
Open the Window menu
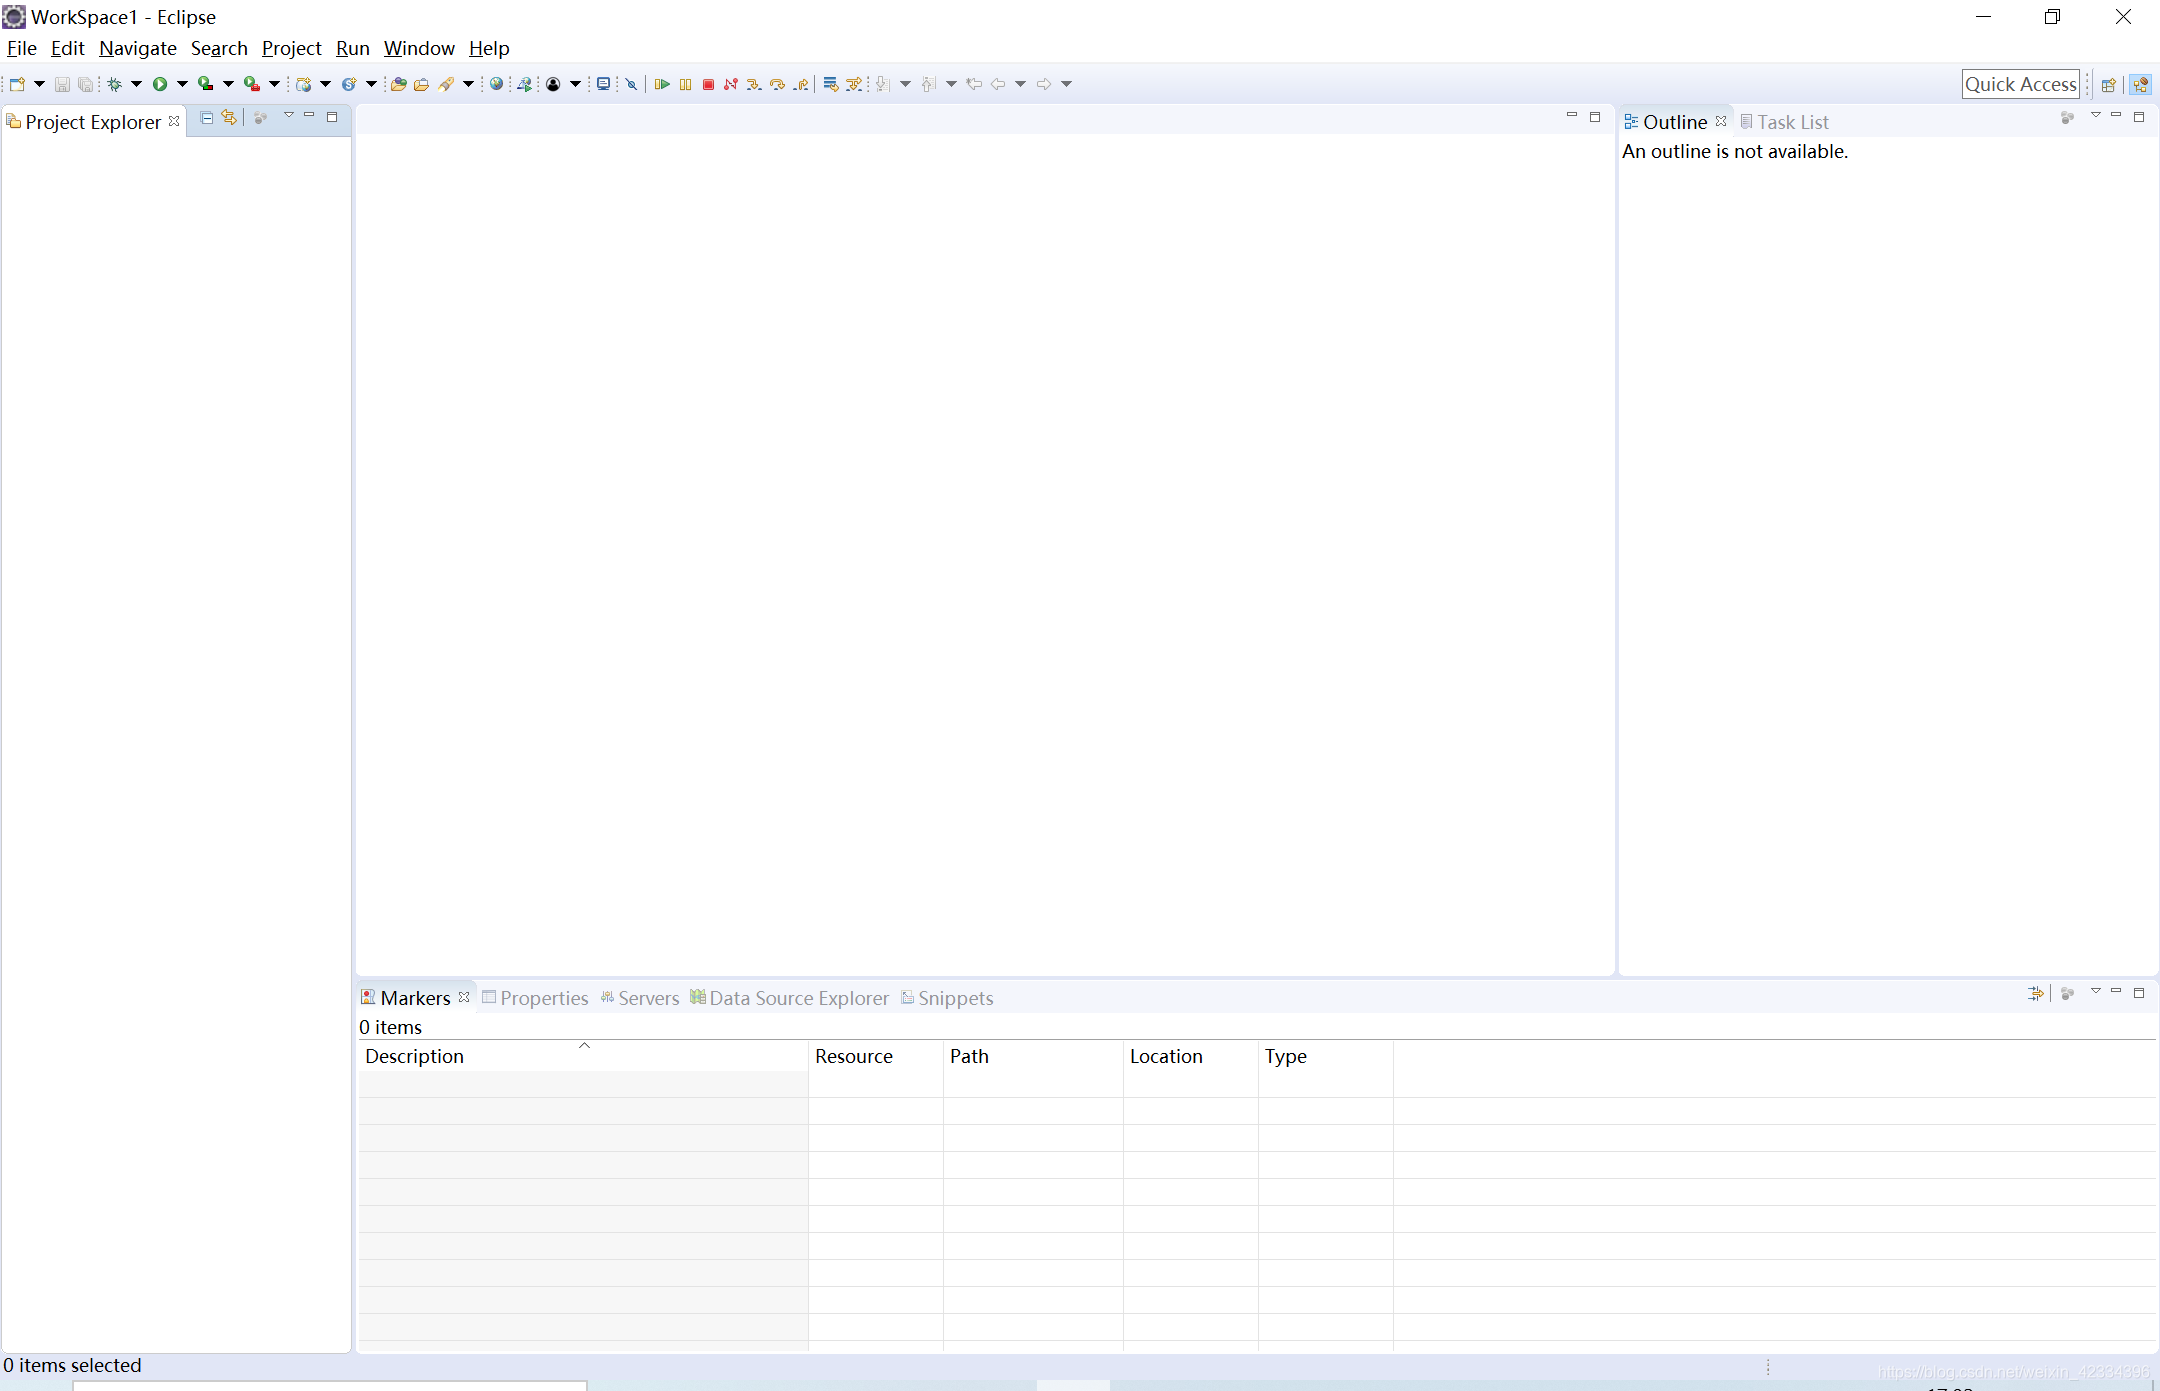pos(419,48)
